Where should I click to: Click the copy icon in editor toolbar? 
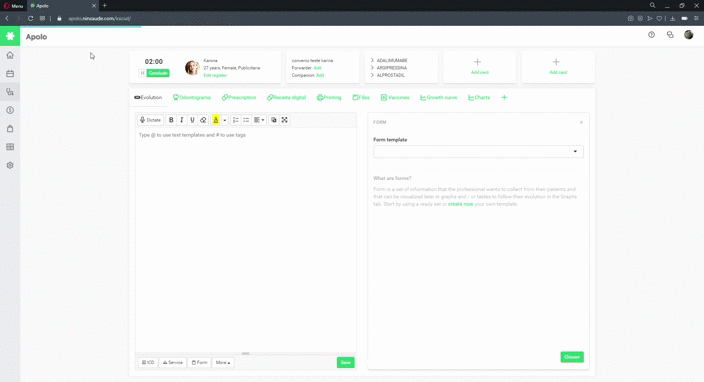coord(273,120)
